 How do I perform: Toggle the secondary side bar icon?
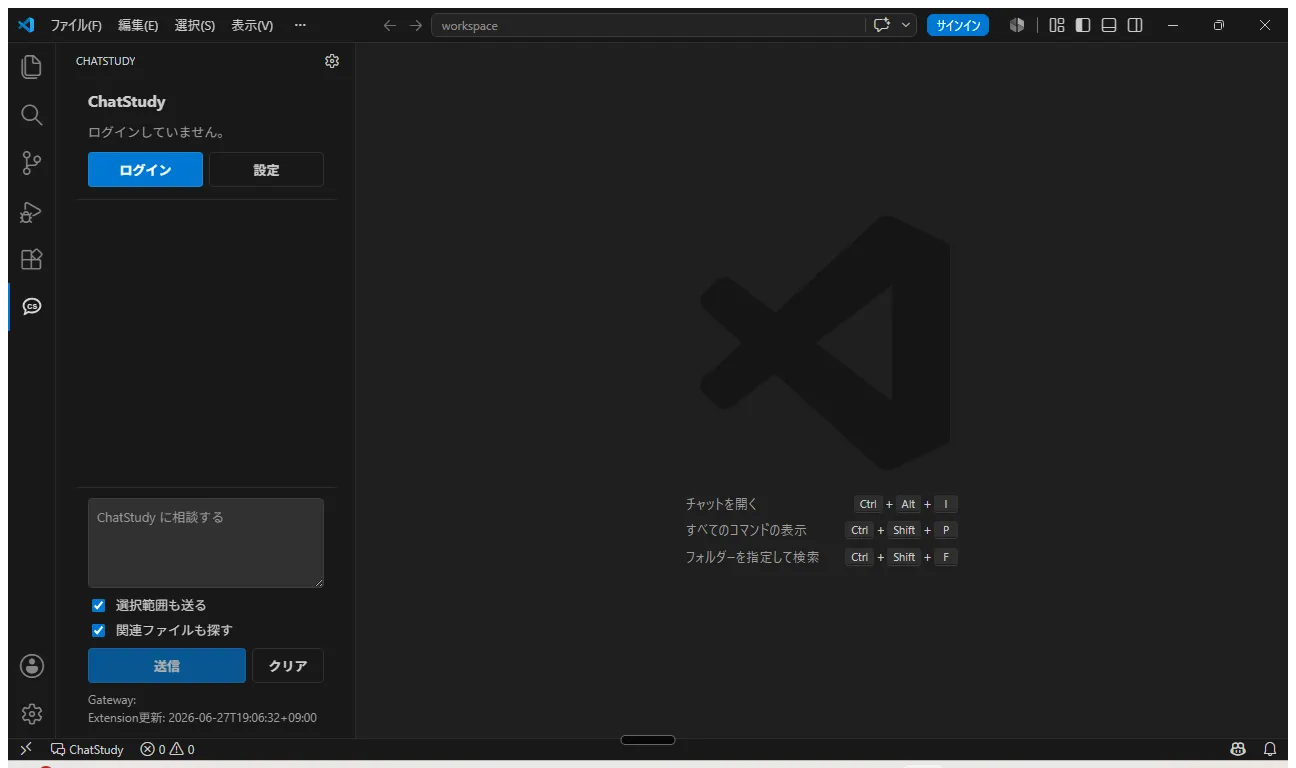pyautogui.click(x=1135, y=26)
